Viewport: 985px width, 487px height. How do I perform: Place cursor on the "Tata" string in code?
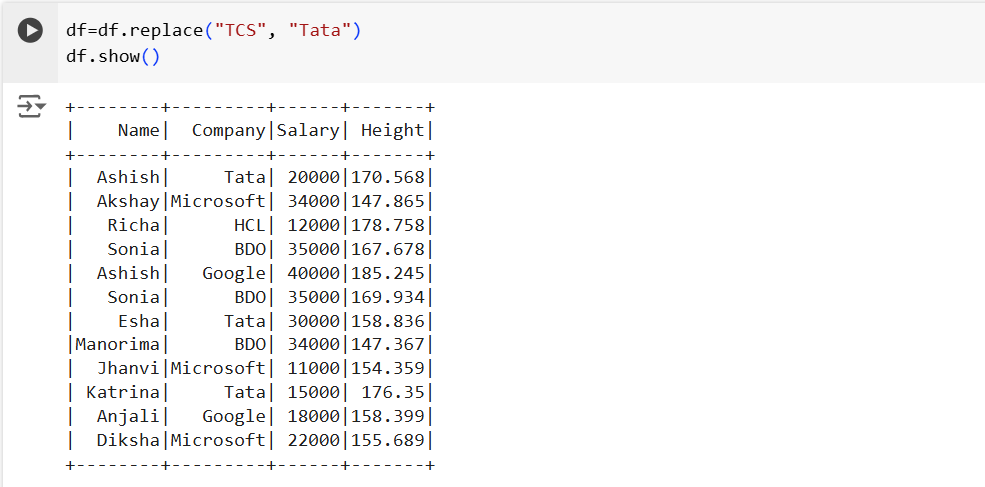click(320, 31)
